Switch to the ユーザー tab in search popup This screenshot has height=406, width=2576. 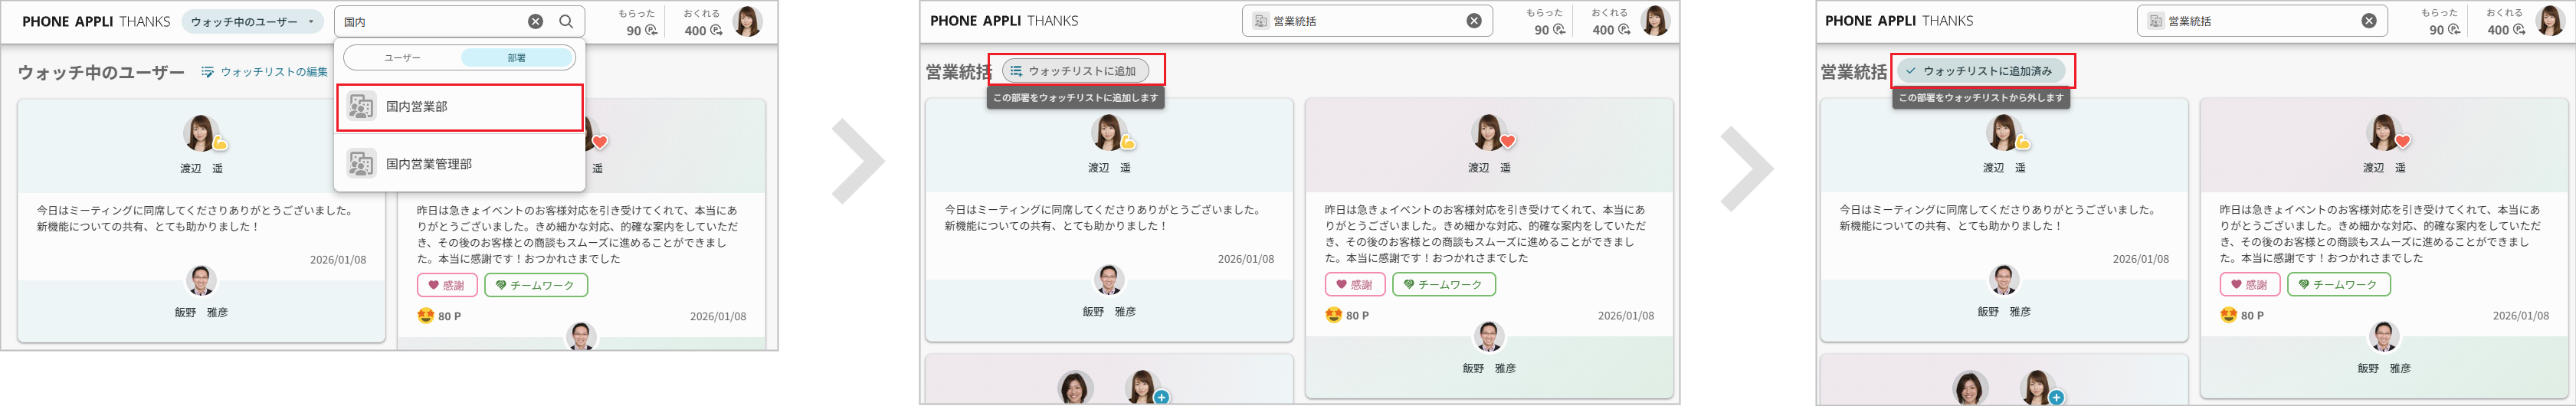402,58
